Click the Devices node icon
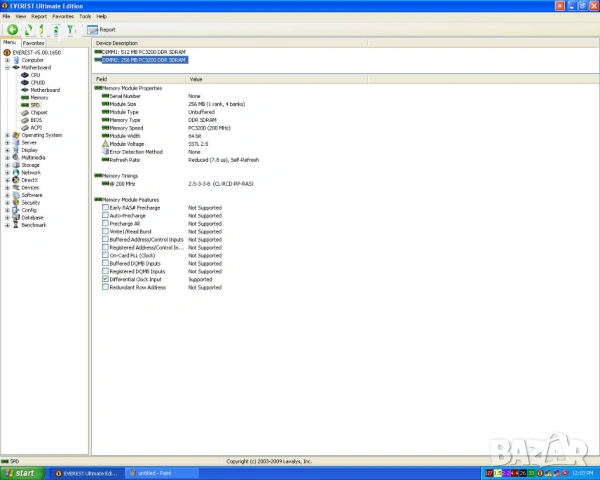600x480 pixels. (16, 188)
